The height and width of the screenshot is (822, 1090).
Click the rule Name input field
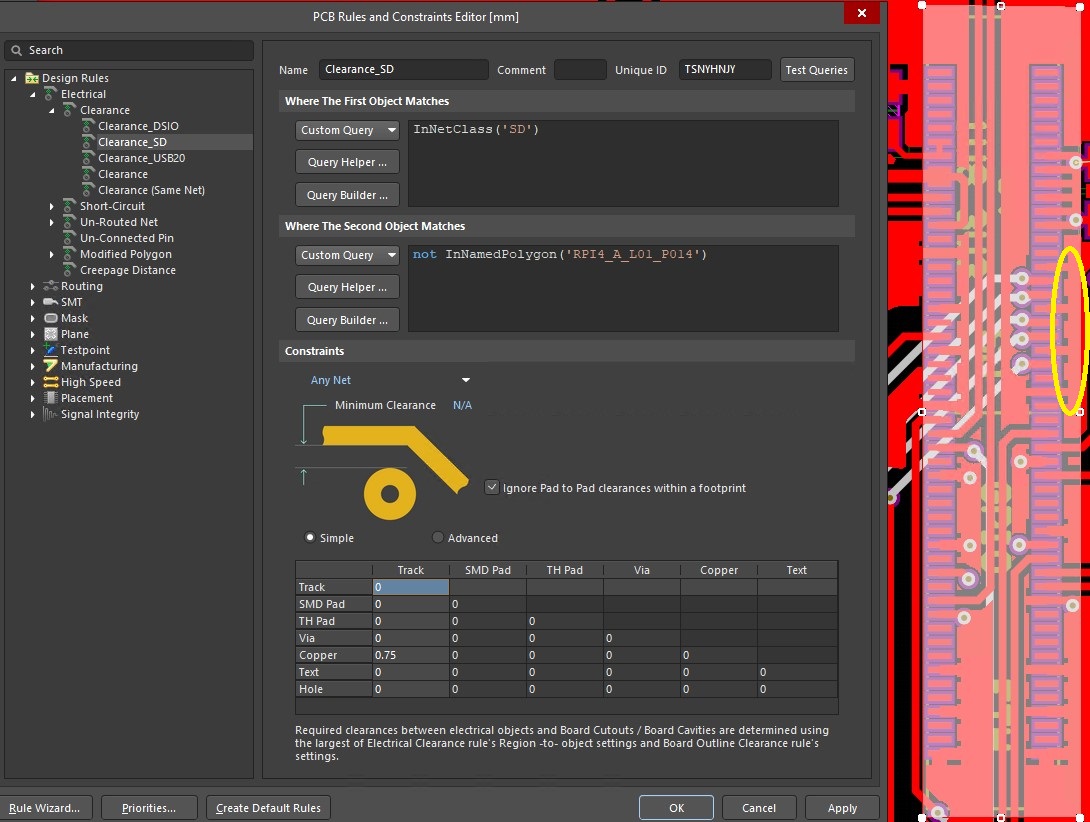(403, 70)
